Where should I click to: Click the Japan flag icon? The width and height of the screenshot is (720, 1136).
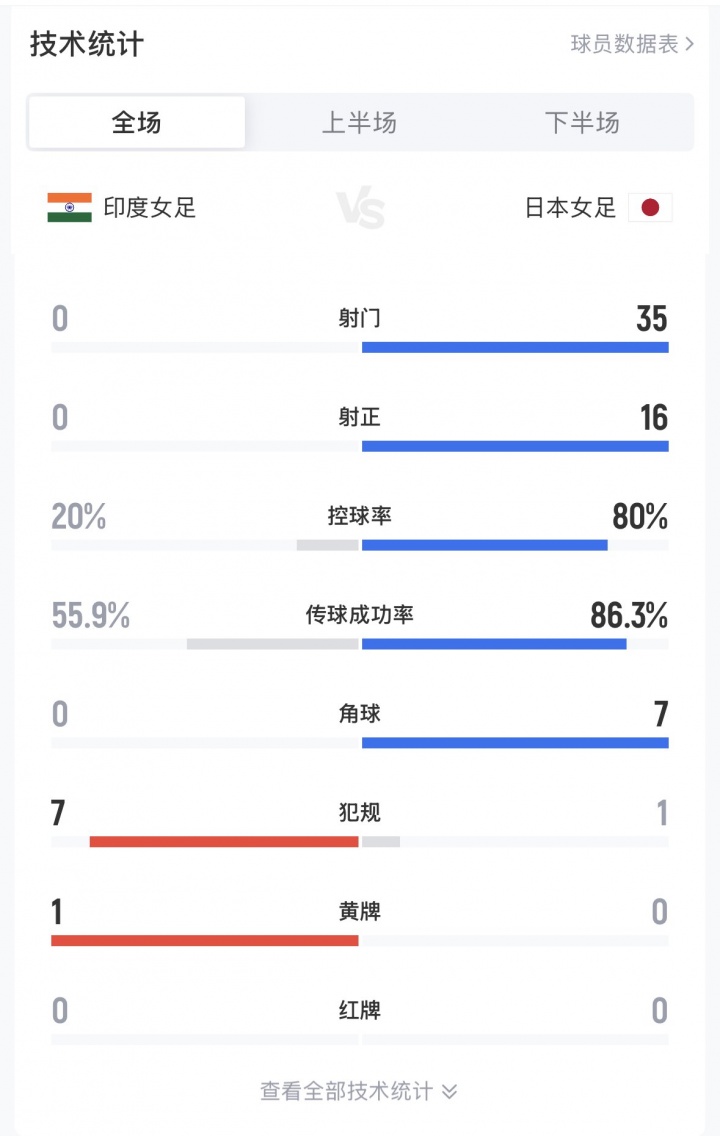(x=650, y=208)
